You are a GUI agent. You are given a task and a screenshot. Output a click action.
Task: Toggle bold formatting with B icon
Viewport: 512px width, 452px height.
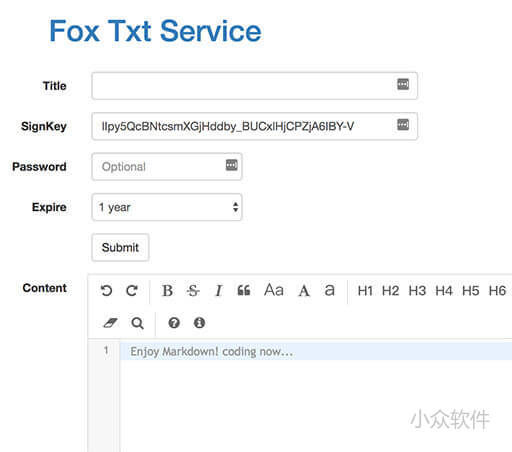[x=167, y=291]
